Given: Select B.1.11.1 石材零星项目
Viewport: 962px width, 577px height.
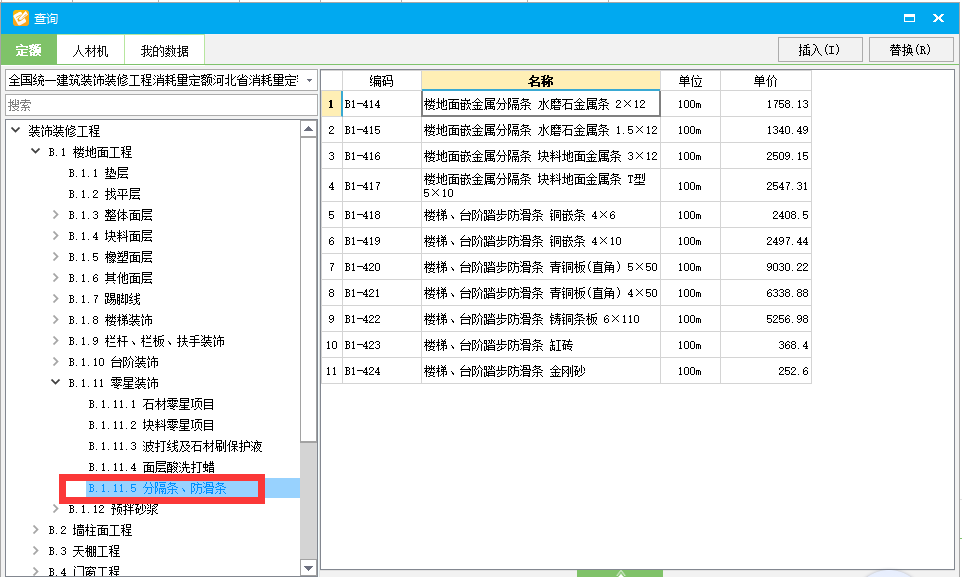Looking at the screenshot, I should (152, 404).
